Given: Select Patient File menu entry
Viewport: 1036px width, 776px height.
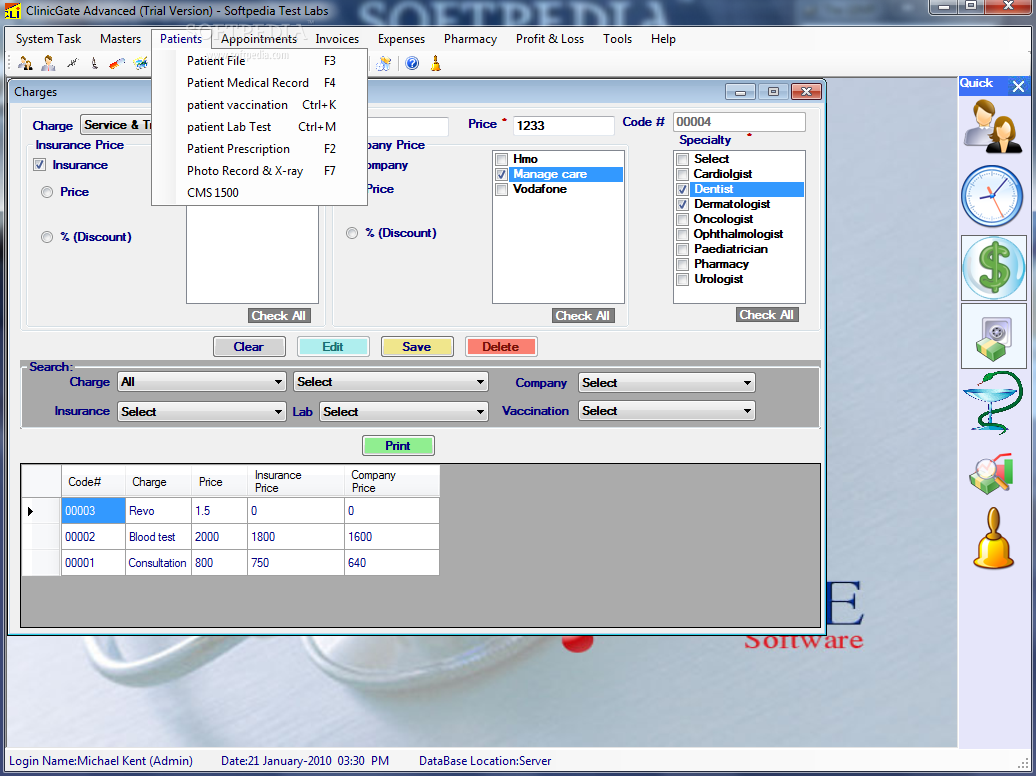Looking at the screenshot, I should [x=260, y=61].
